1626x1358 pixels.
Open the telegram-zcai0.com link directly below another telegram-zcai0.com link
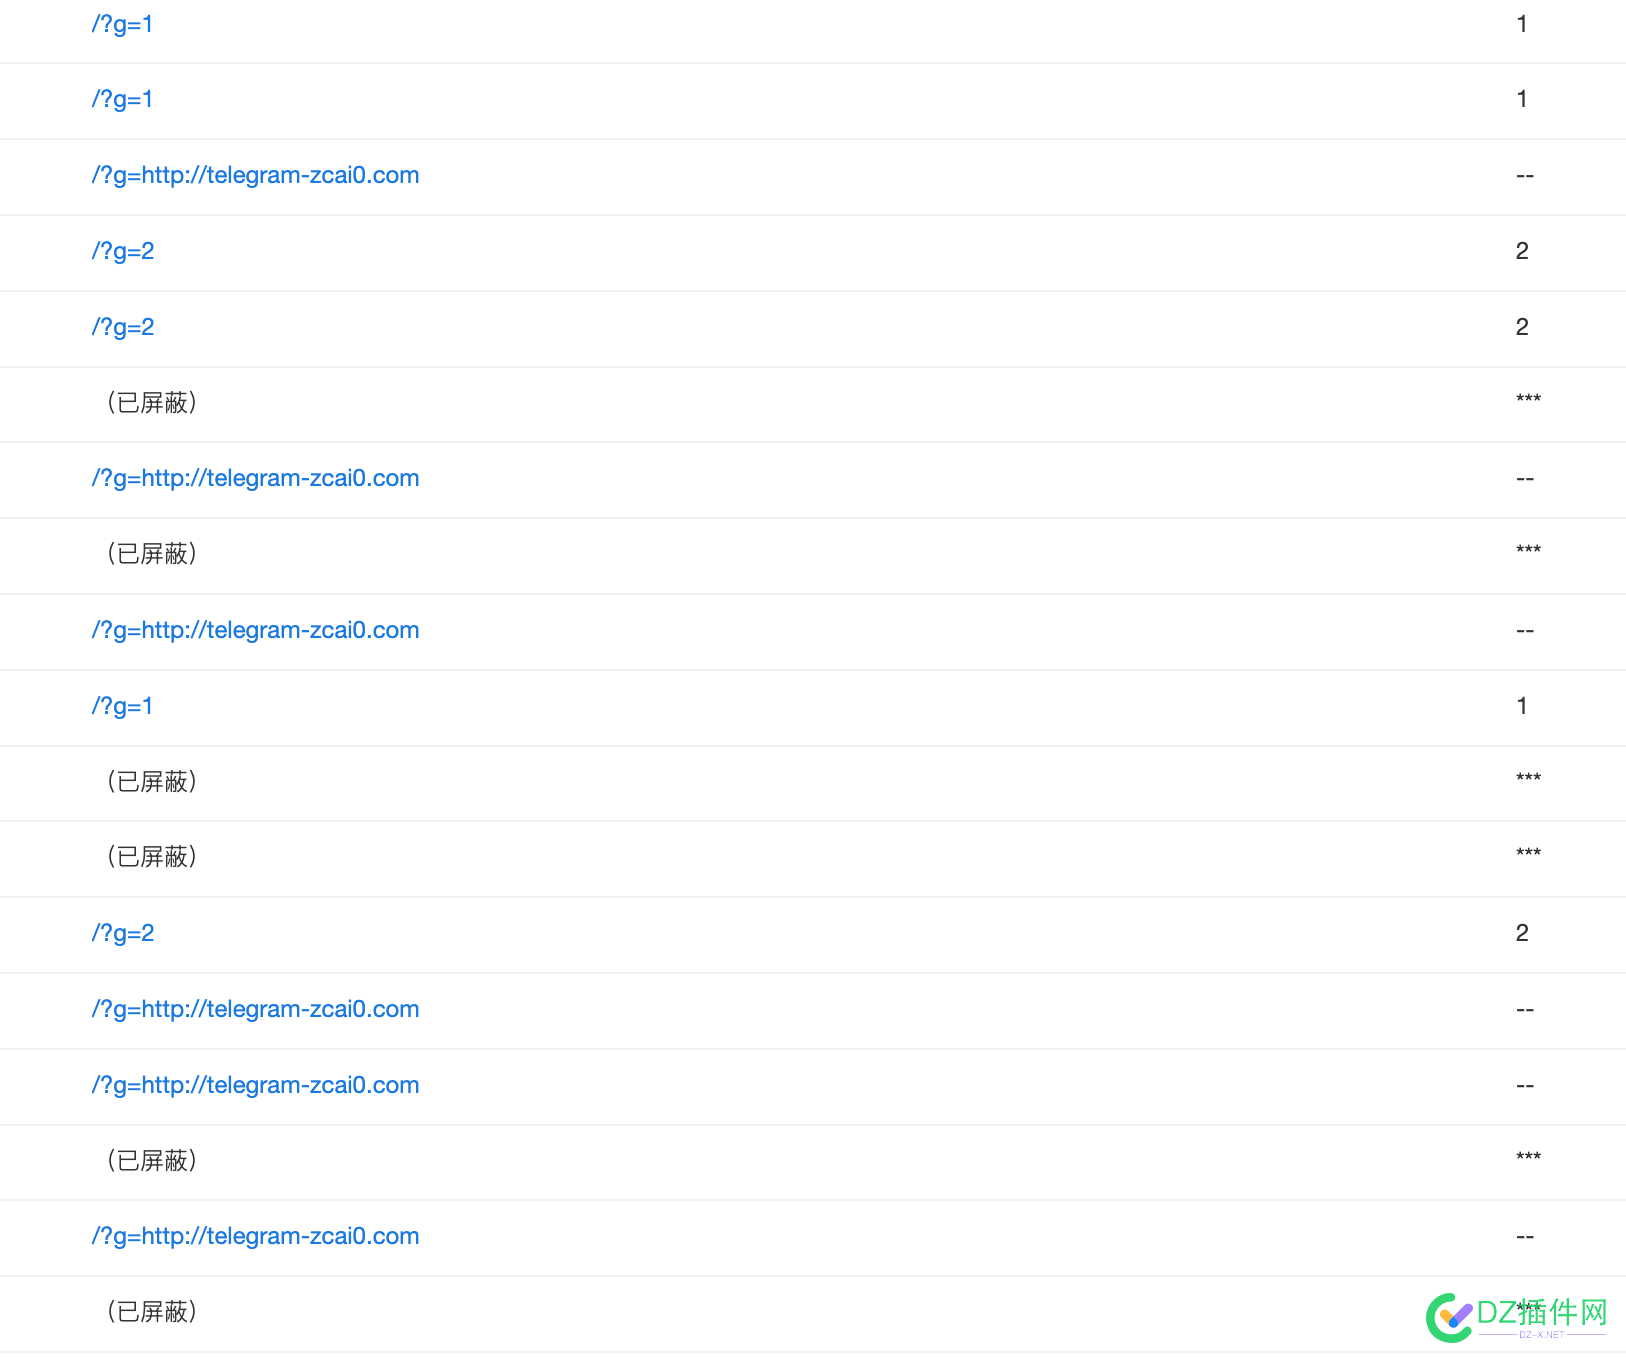point(255,1085)
